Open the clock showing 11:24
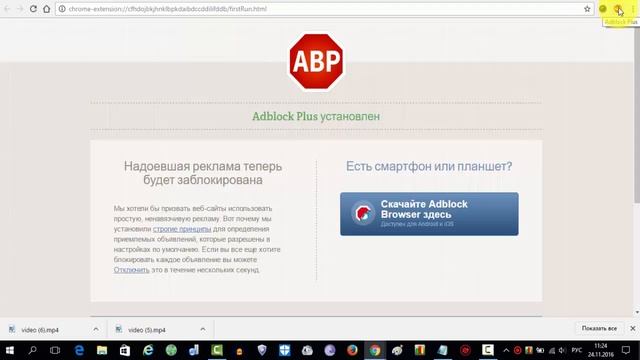640x360 pixels. click(601, 350)
